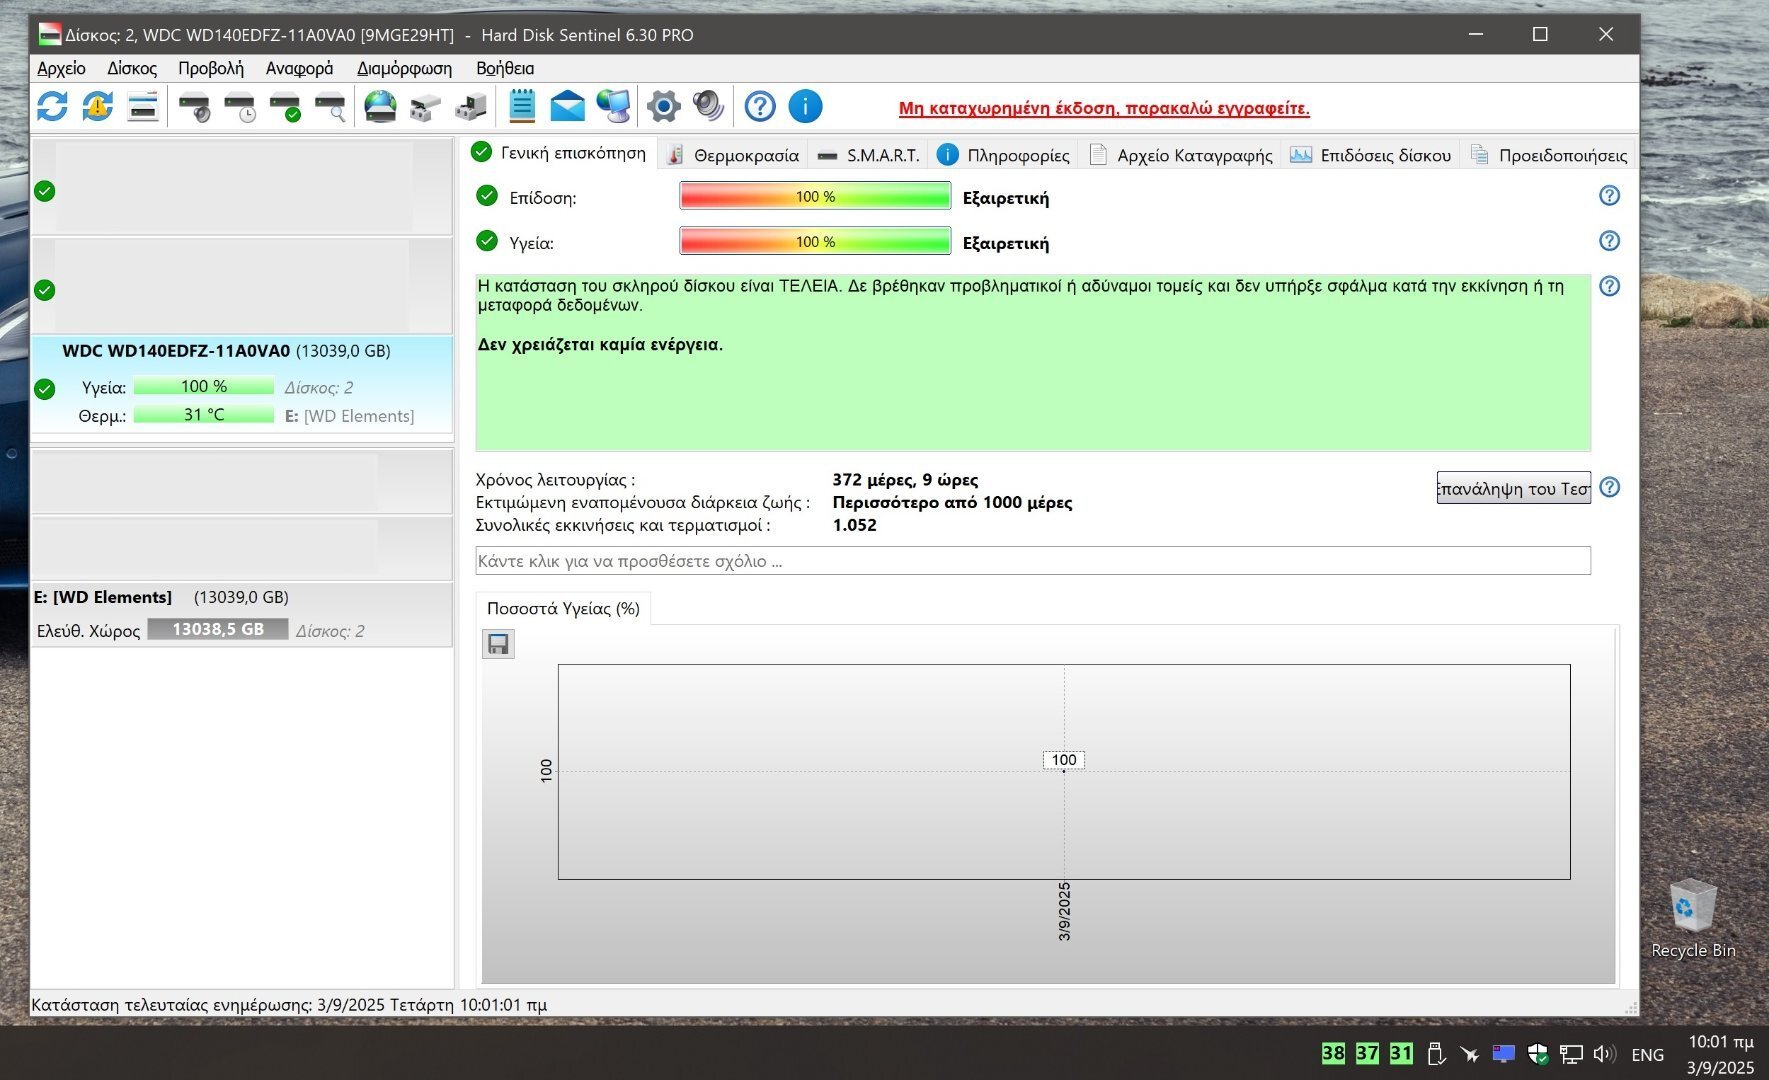Click the help icon next to Επίδοση
Viewport: 1769px width, 1080px height.
click(1609, 196)
